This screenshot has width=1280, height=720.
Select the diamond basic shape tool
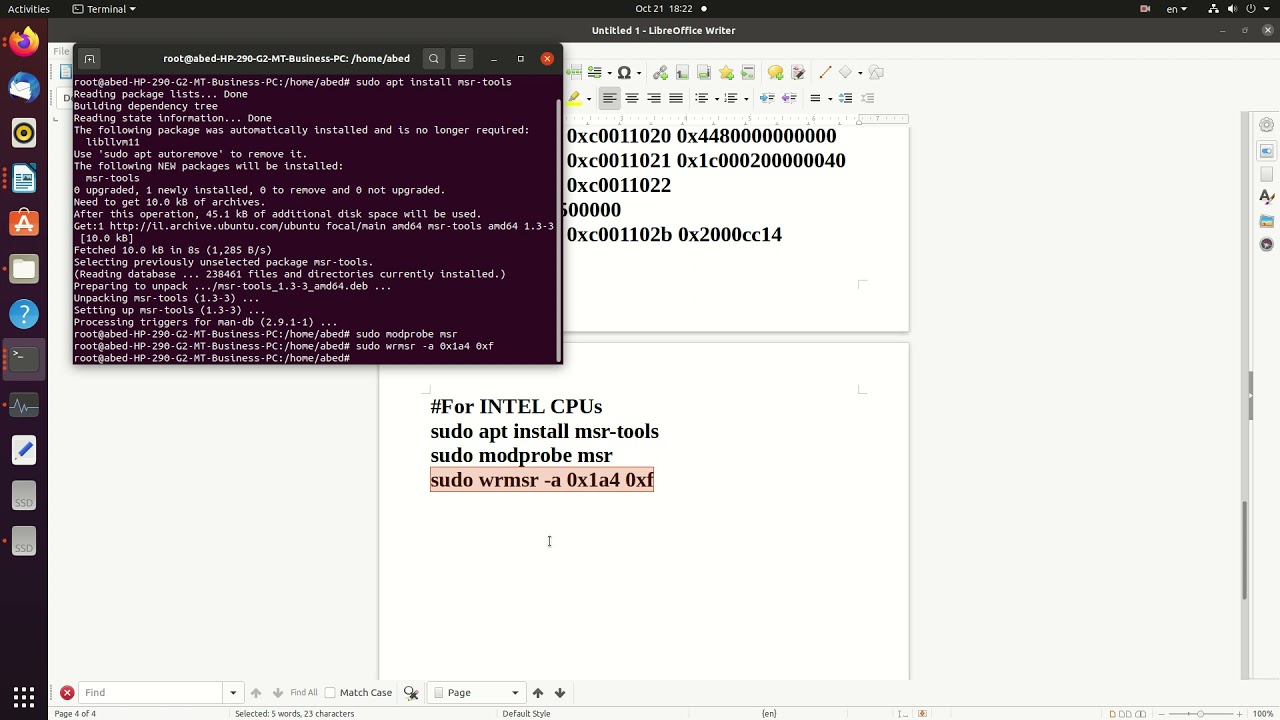(x=846, y=72)
